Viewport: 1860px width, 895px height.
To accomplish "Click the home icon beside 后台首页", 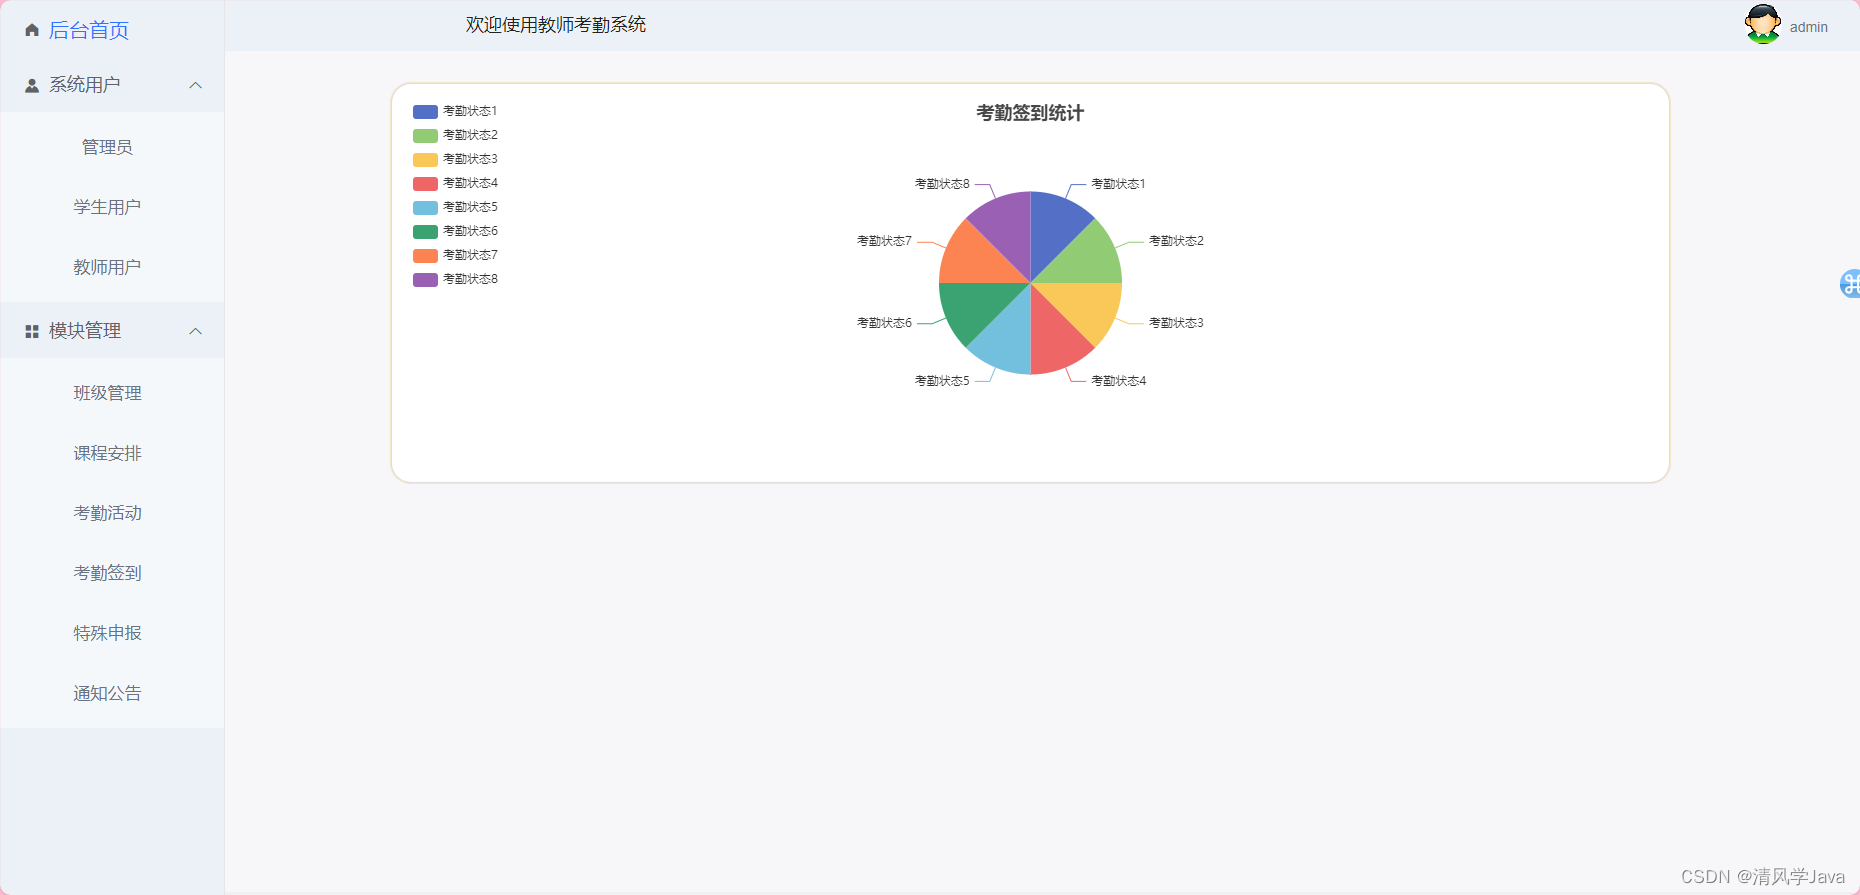I will (x=32, y=31).
